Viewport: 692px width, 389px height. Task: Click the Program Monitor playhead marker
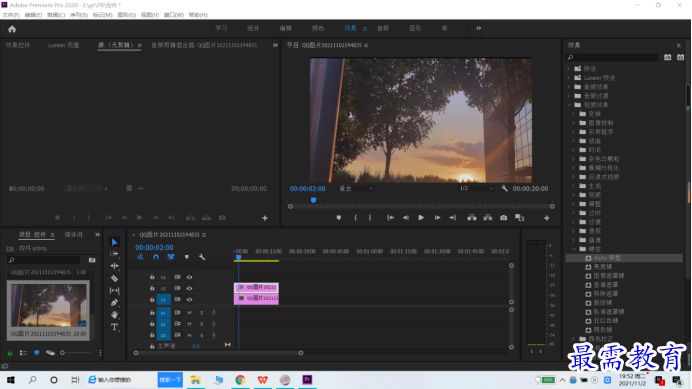[313, 200]
